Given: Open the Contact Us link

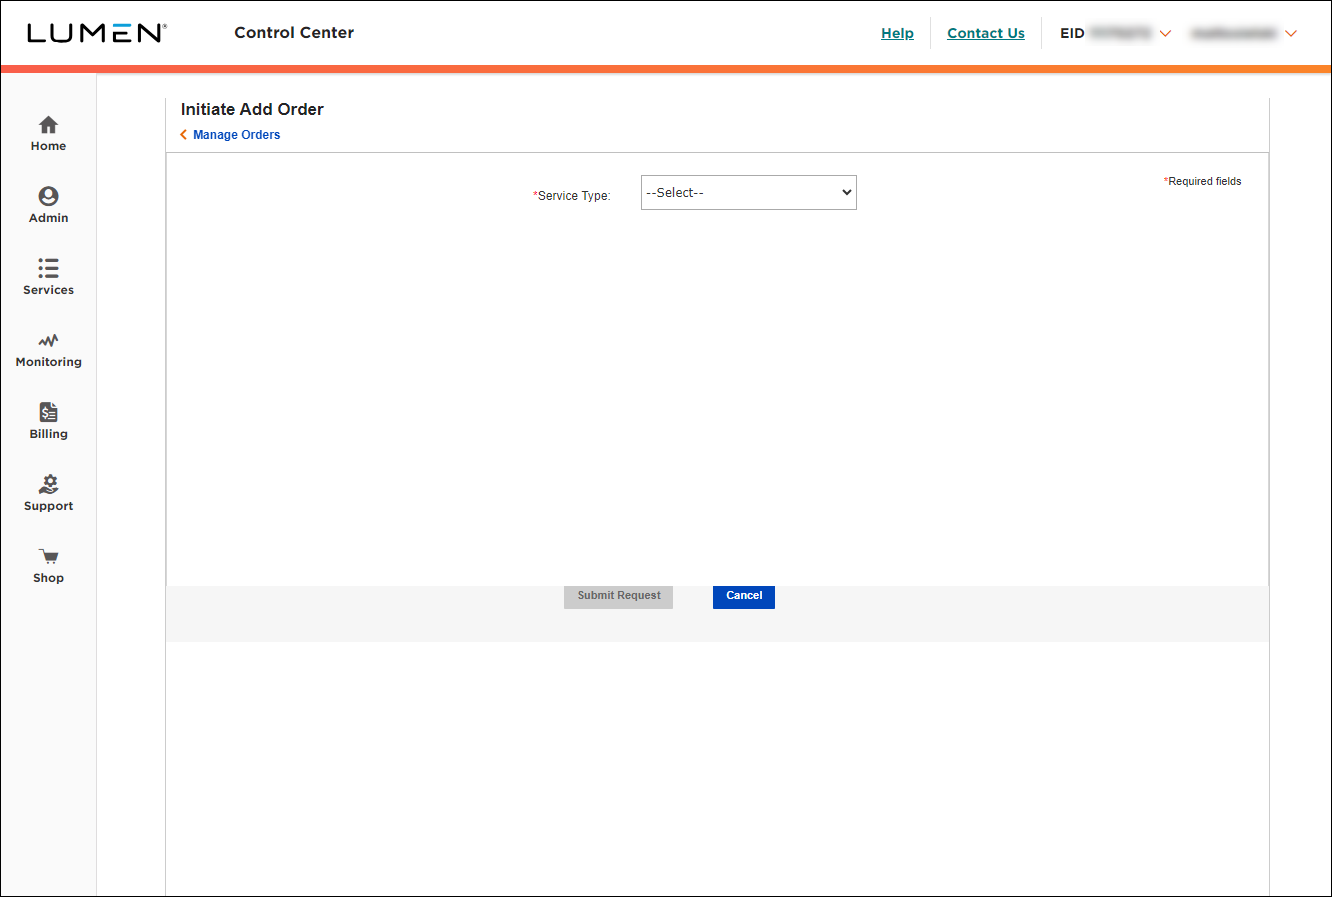Looking at the screenshot, I should (x=986, y=33).
